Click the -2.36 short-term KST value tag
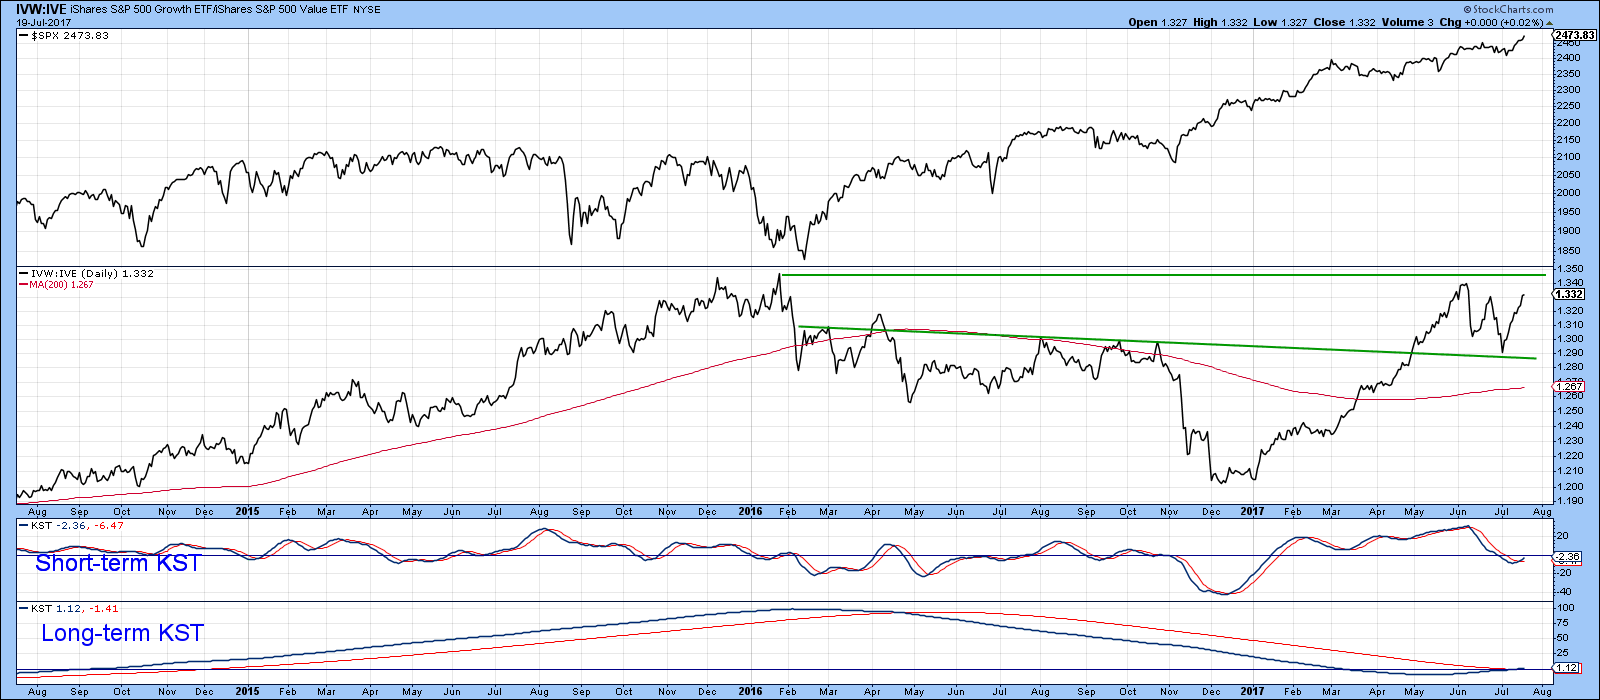The height and width of the screenshot is (700, 1600). click(x=1568, y=556)
